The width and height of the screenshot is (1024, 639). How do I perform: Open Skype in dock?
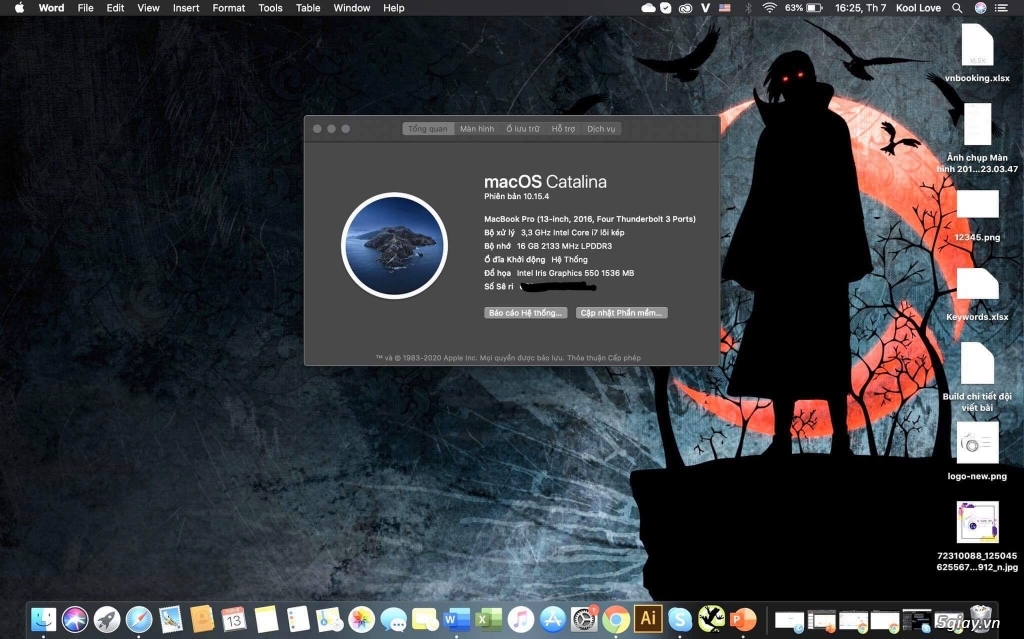point(680,619)
